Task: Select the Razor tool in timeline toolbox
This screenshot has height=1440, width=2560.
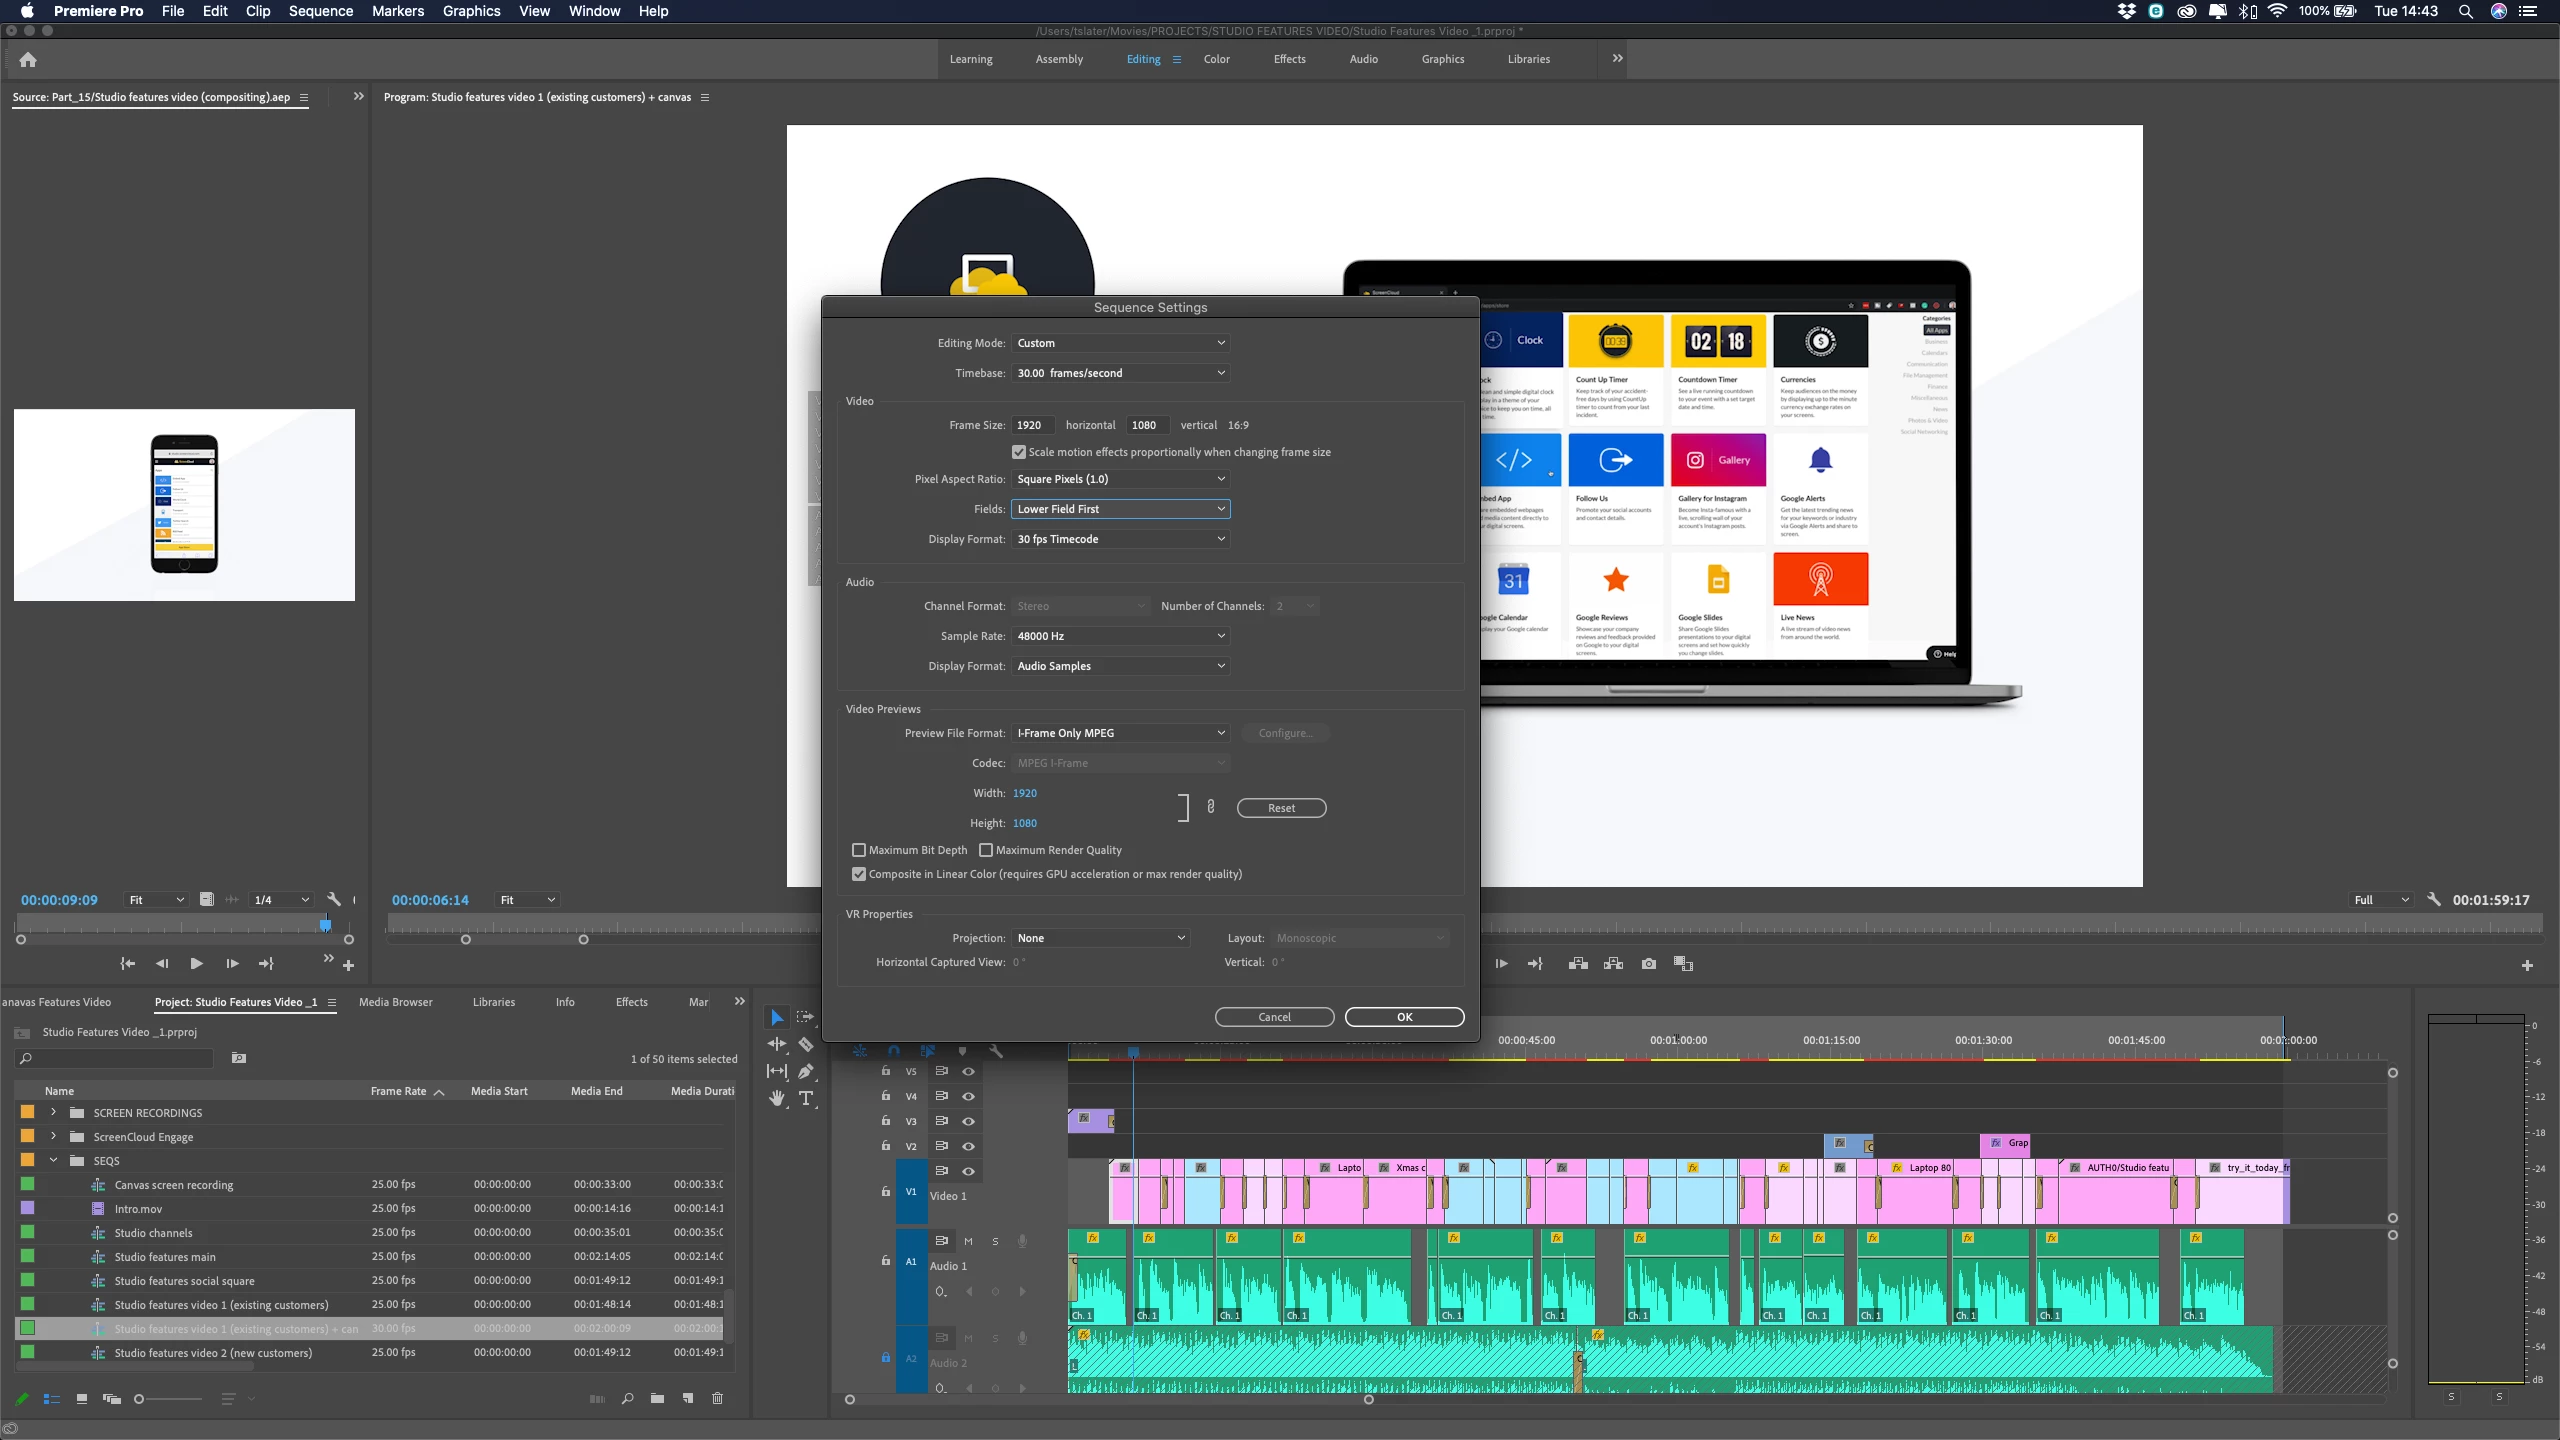Action: 806,1044
